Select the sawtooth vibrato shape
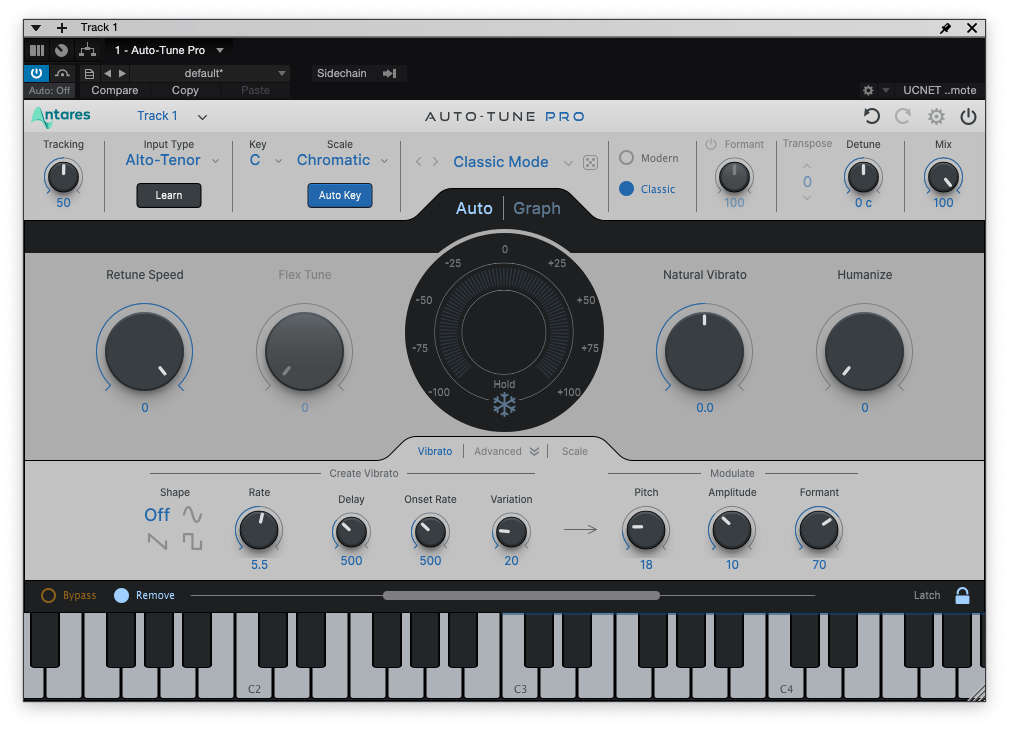1009x729 pixels. tap(158, 541)
